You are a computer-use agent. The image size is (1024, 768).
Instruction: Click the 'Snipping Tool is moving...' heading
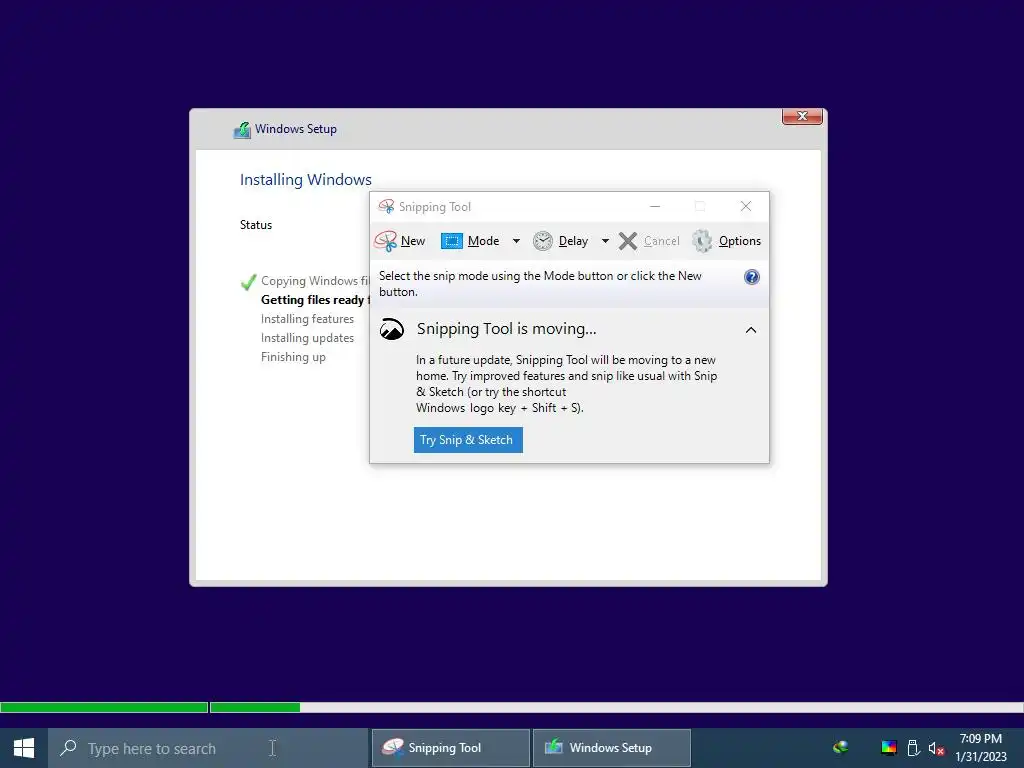[x=507, y=328]
